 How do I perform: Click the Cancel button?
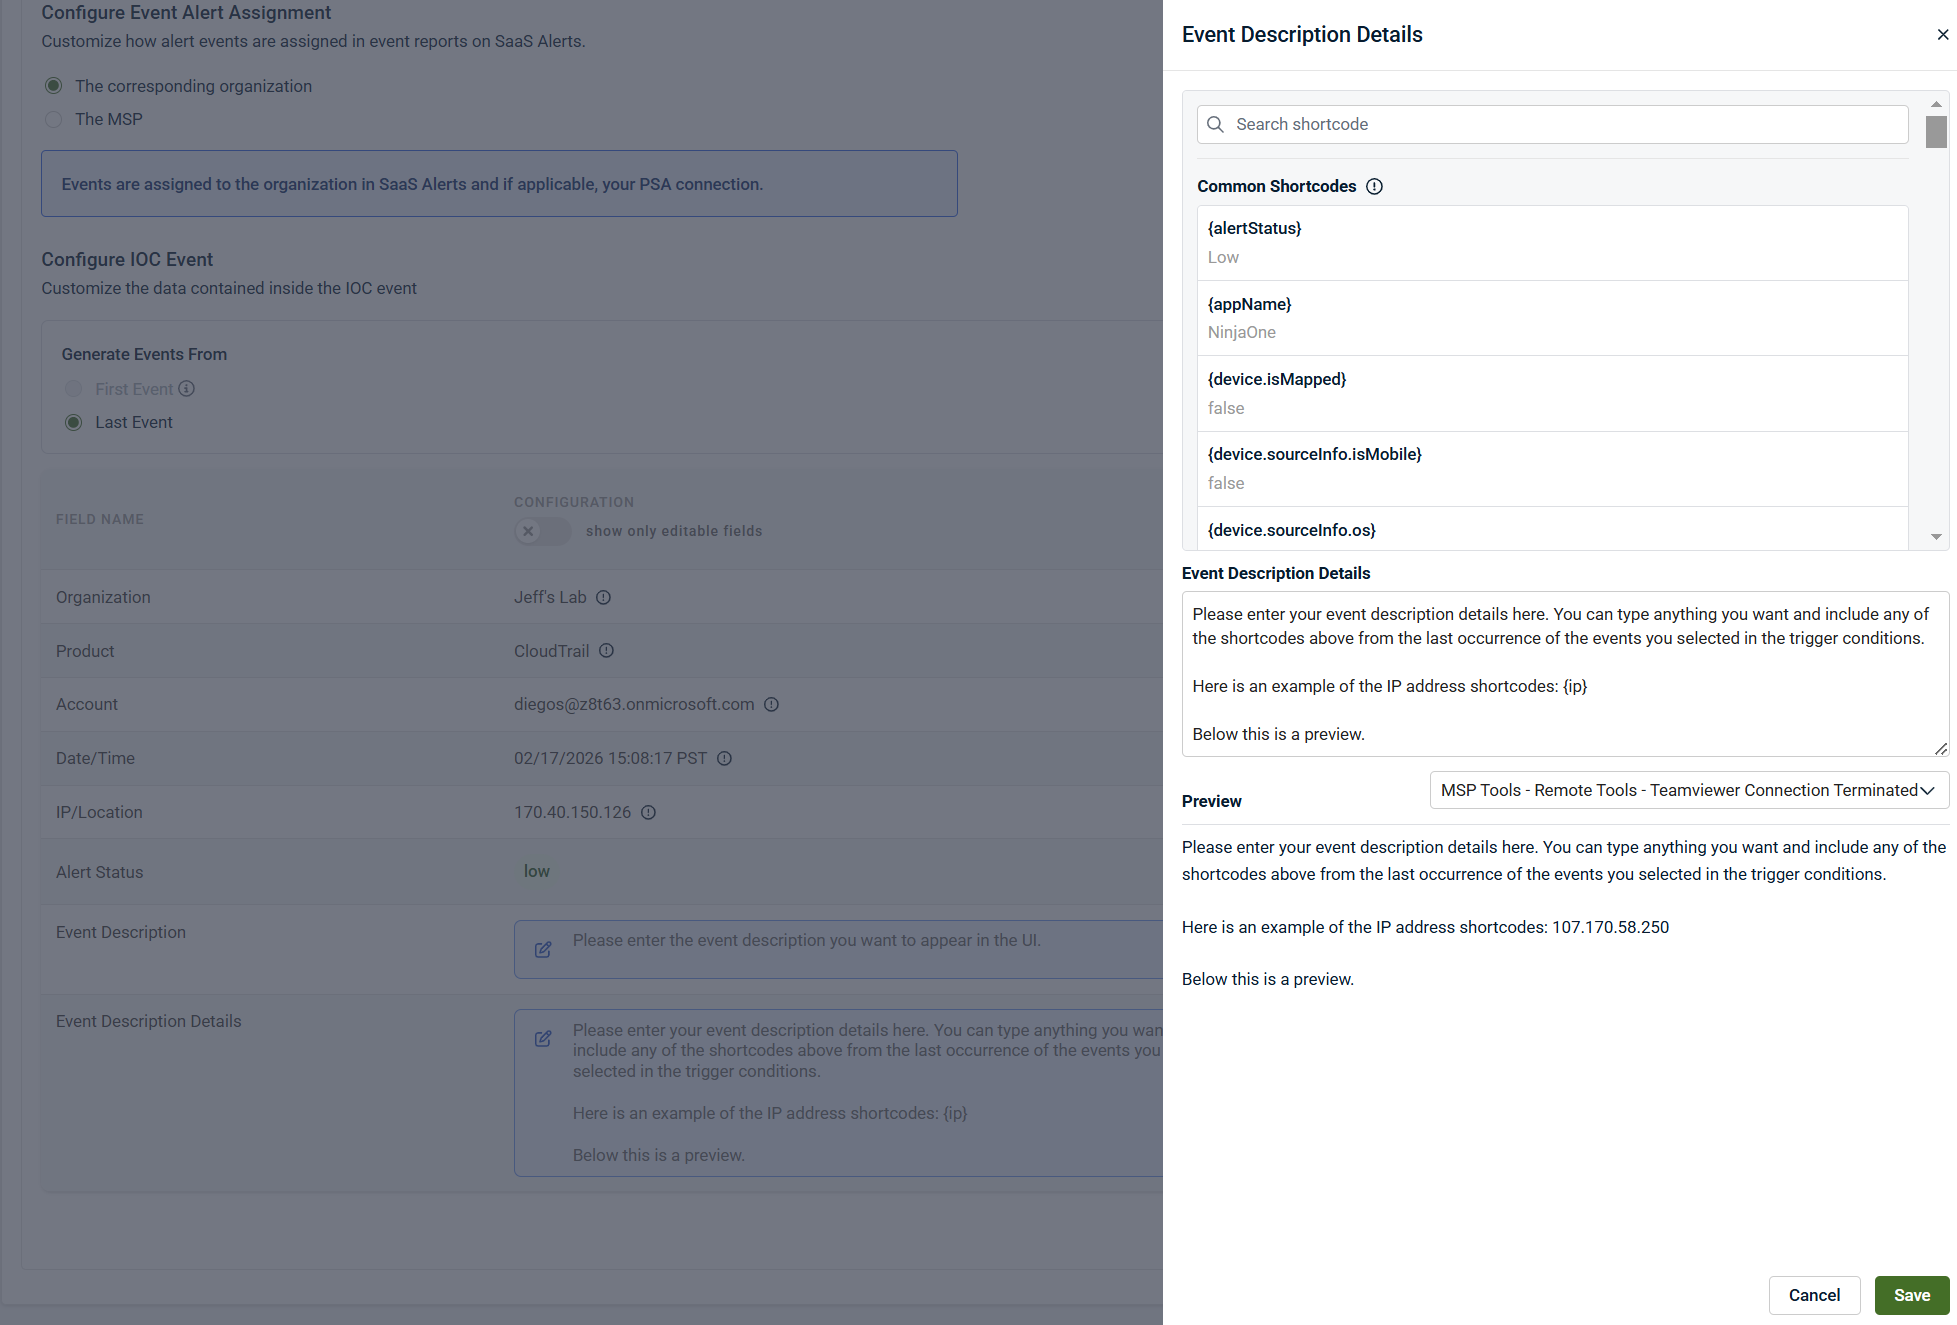pos(1813,1295)
